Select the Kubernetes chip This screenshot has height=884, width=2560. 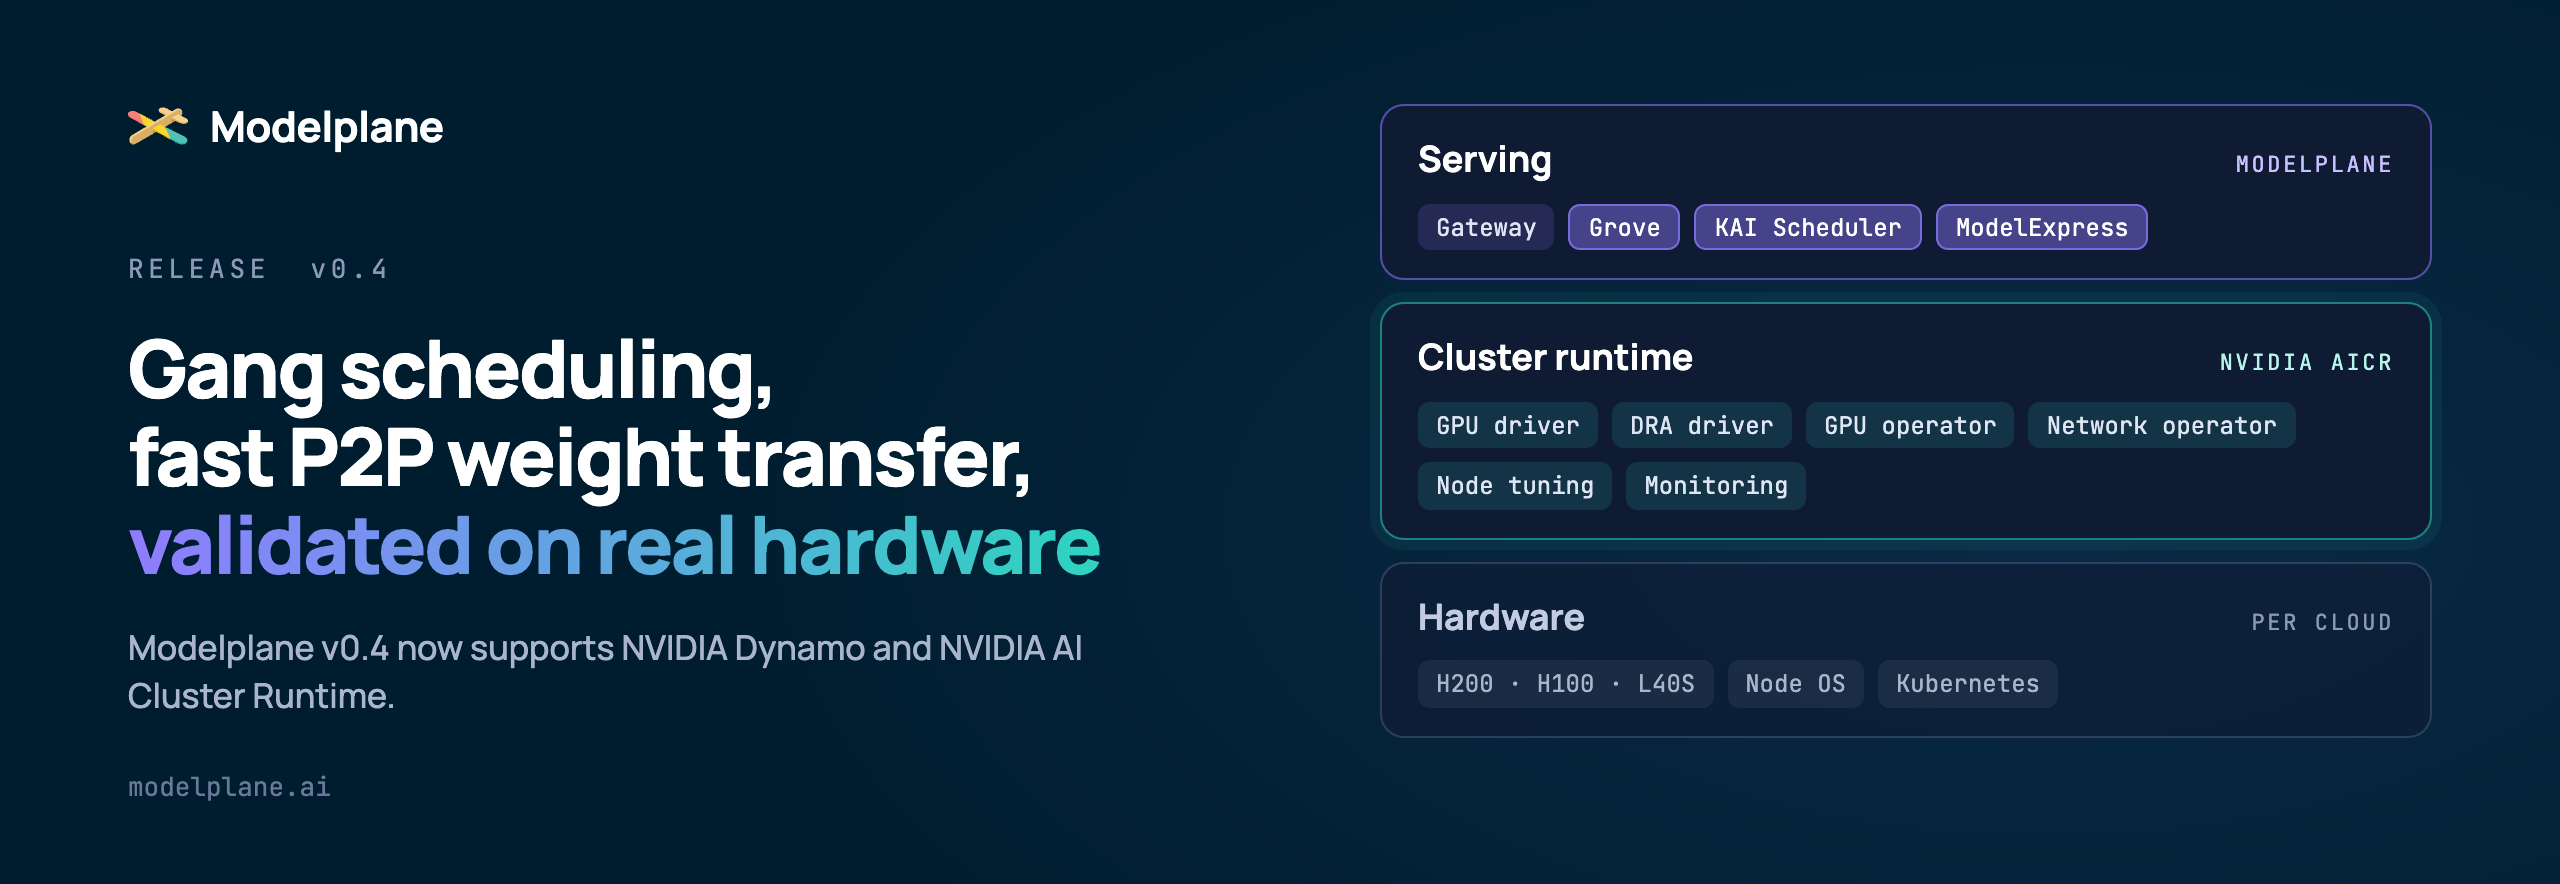(1967, 684)
